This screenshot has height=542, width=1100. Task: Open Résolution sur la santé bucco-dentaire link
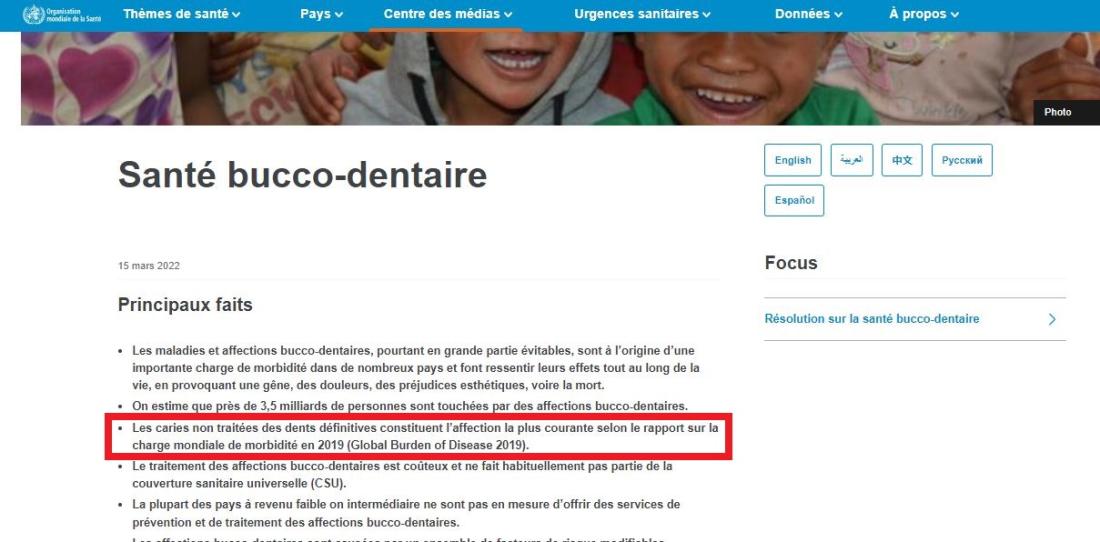coord(871,319)
